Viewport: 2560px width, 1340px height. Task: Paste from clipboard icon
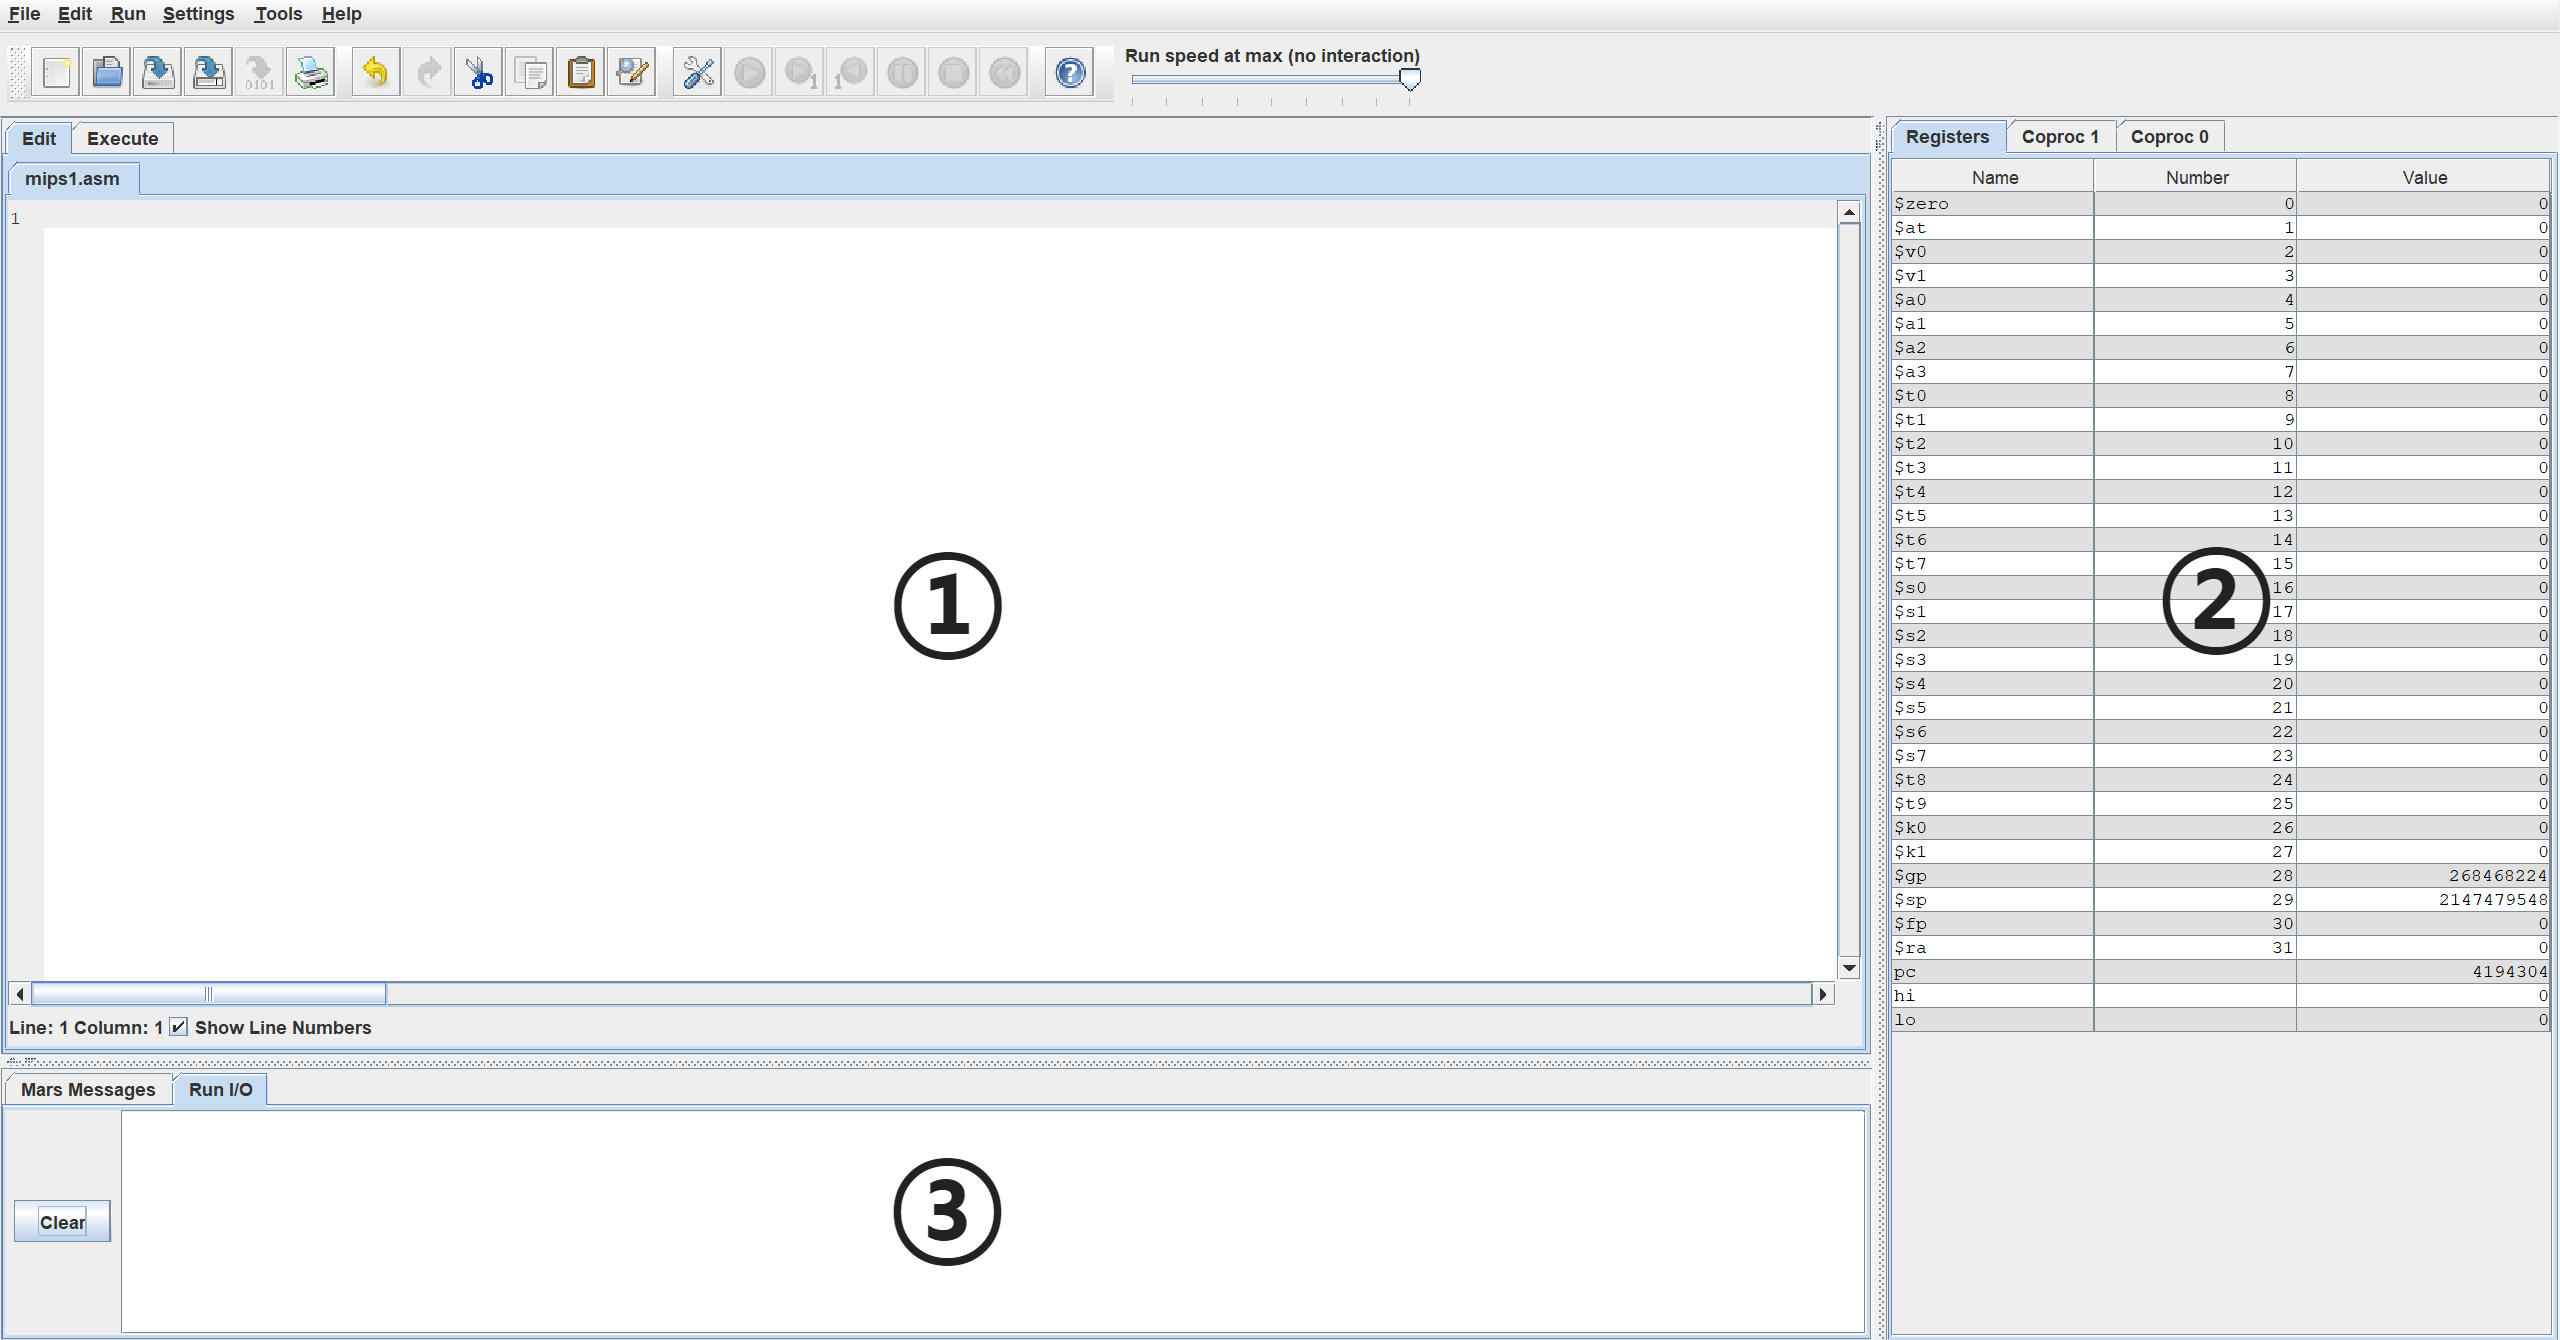coord(581,72)
